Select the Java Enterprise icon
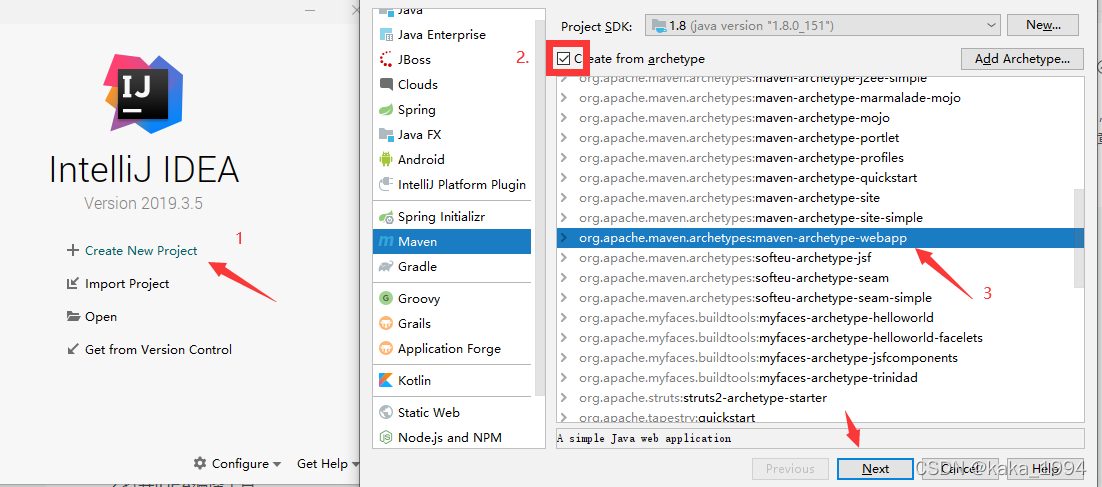Screen dimensions: 1102x487 (x=386, y=34)
